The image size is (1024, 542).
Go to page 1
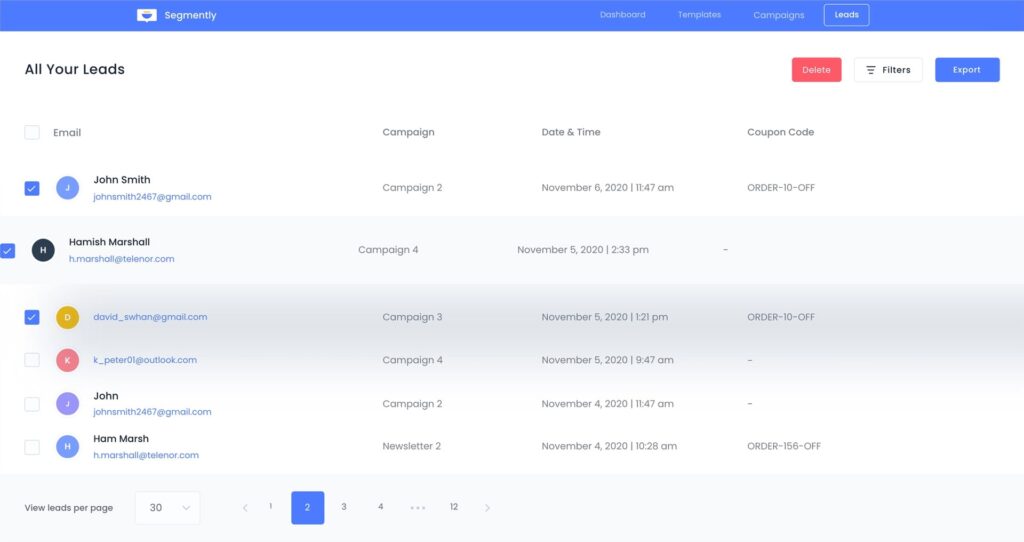270,507
